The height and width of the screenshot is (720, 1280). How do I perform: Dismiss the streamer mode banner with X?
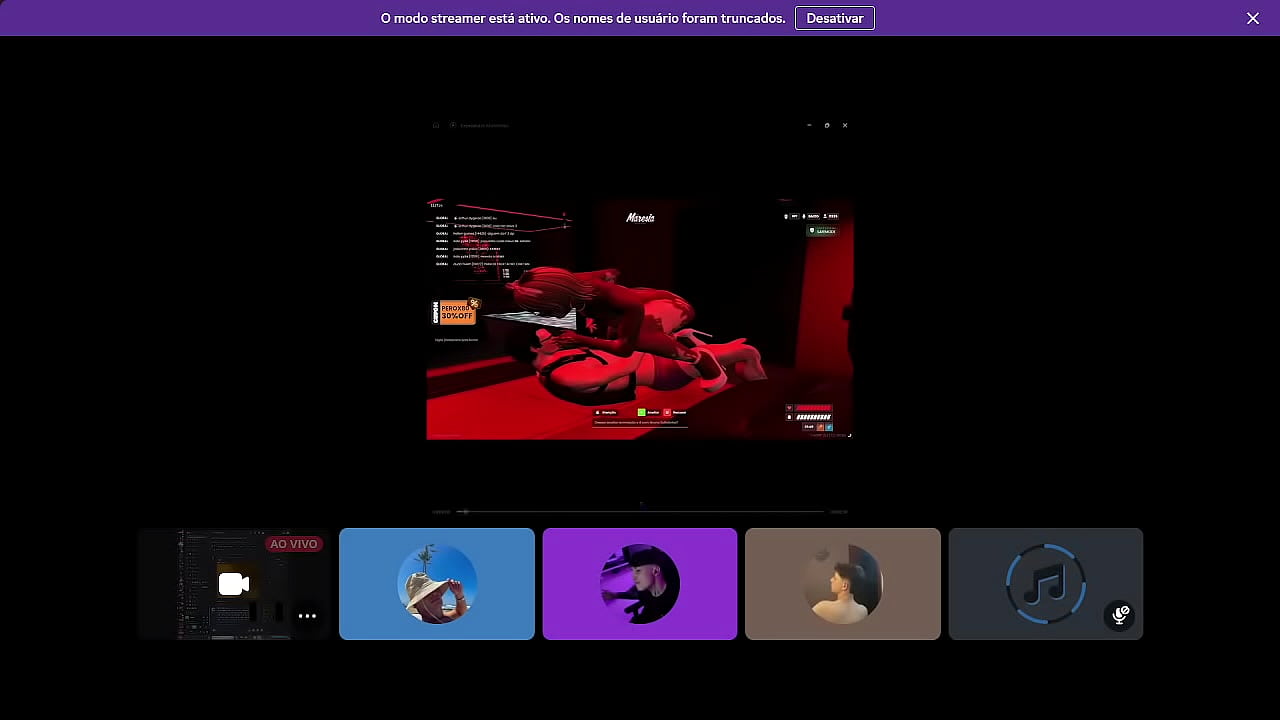click(1252, 18)
